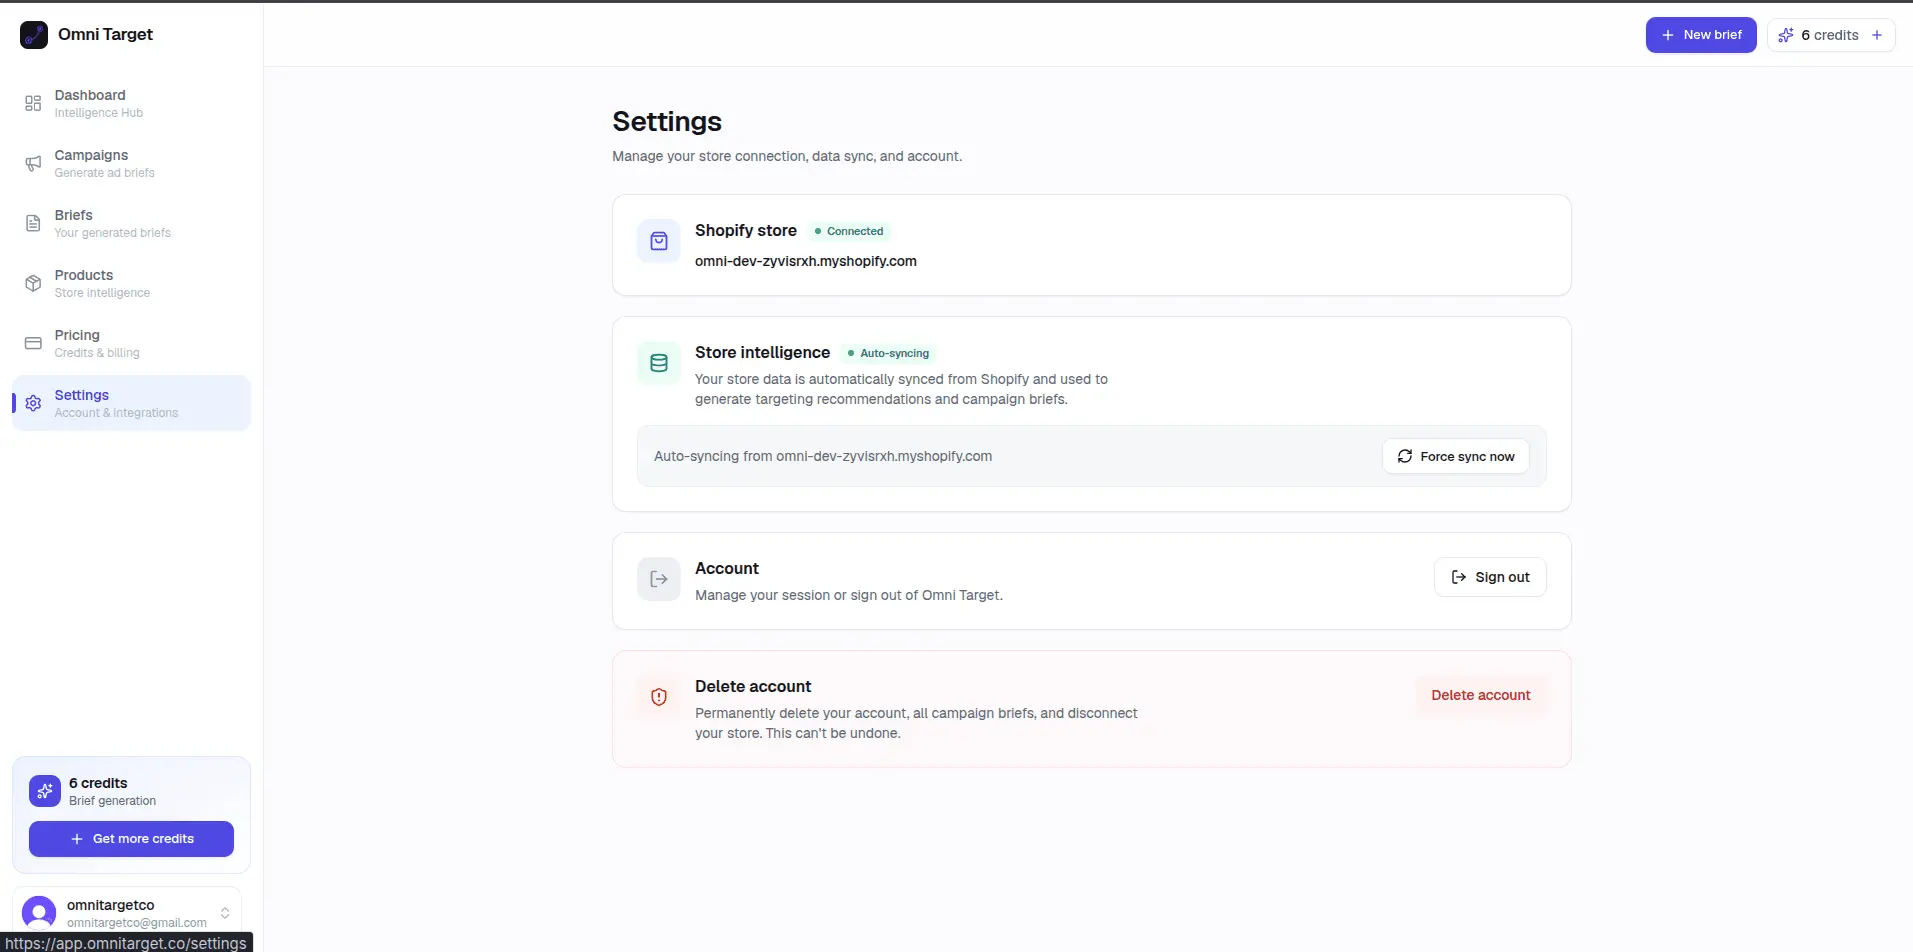Click the Omni Target logo icon
This screenshot has width=1913, height=952.
(34, 35)
